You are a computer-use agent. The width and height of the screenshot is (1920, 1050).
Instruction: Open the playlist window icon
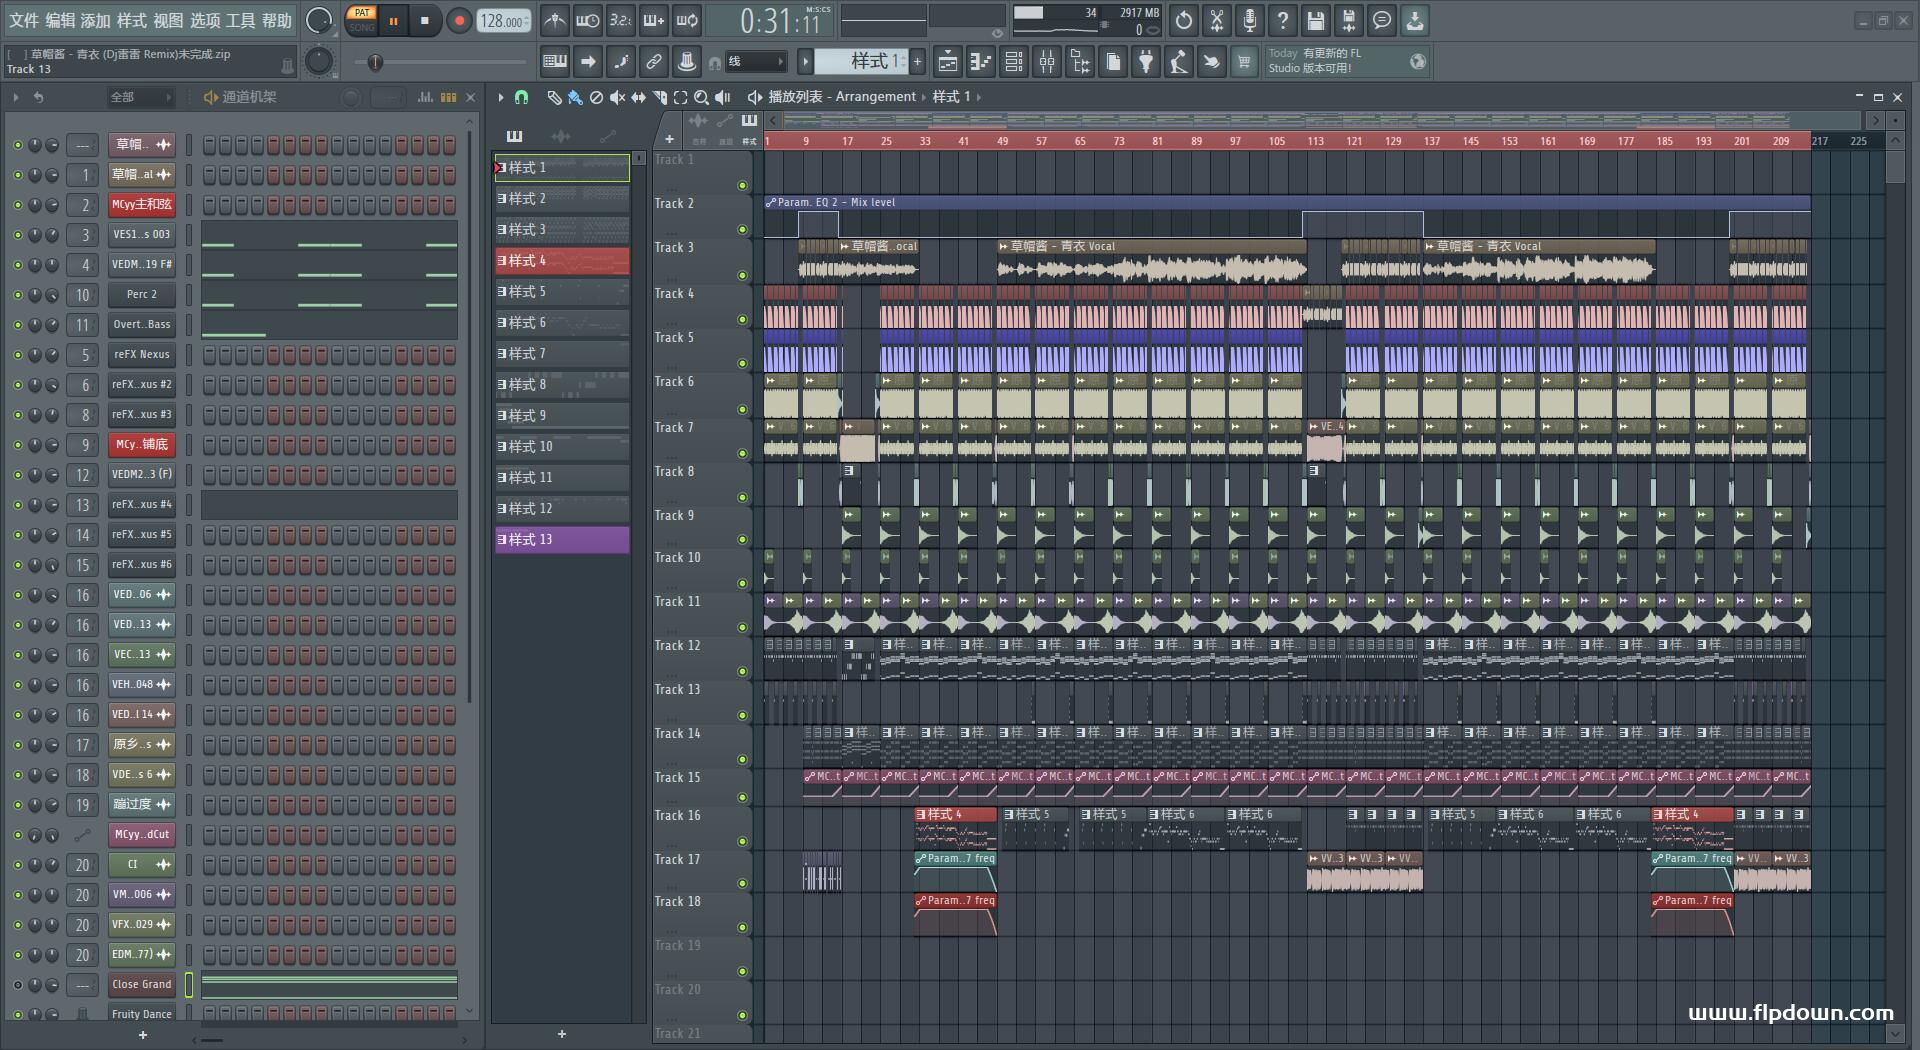(948, 62)
